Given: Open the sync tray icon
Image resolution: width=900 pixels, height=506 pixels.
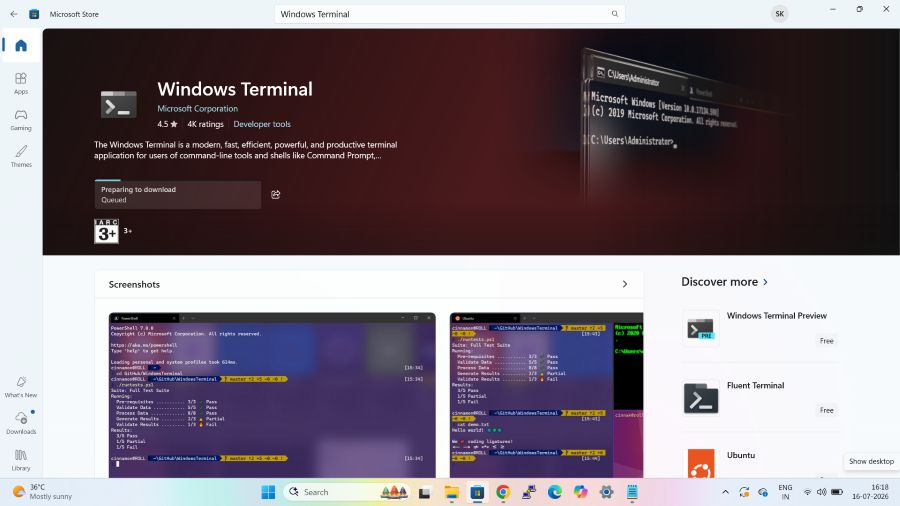Looking at the screenshot, I should tap(744, 492).
